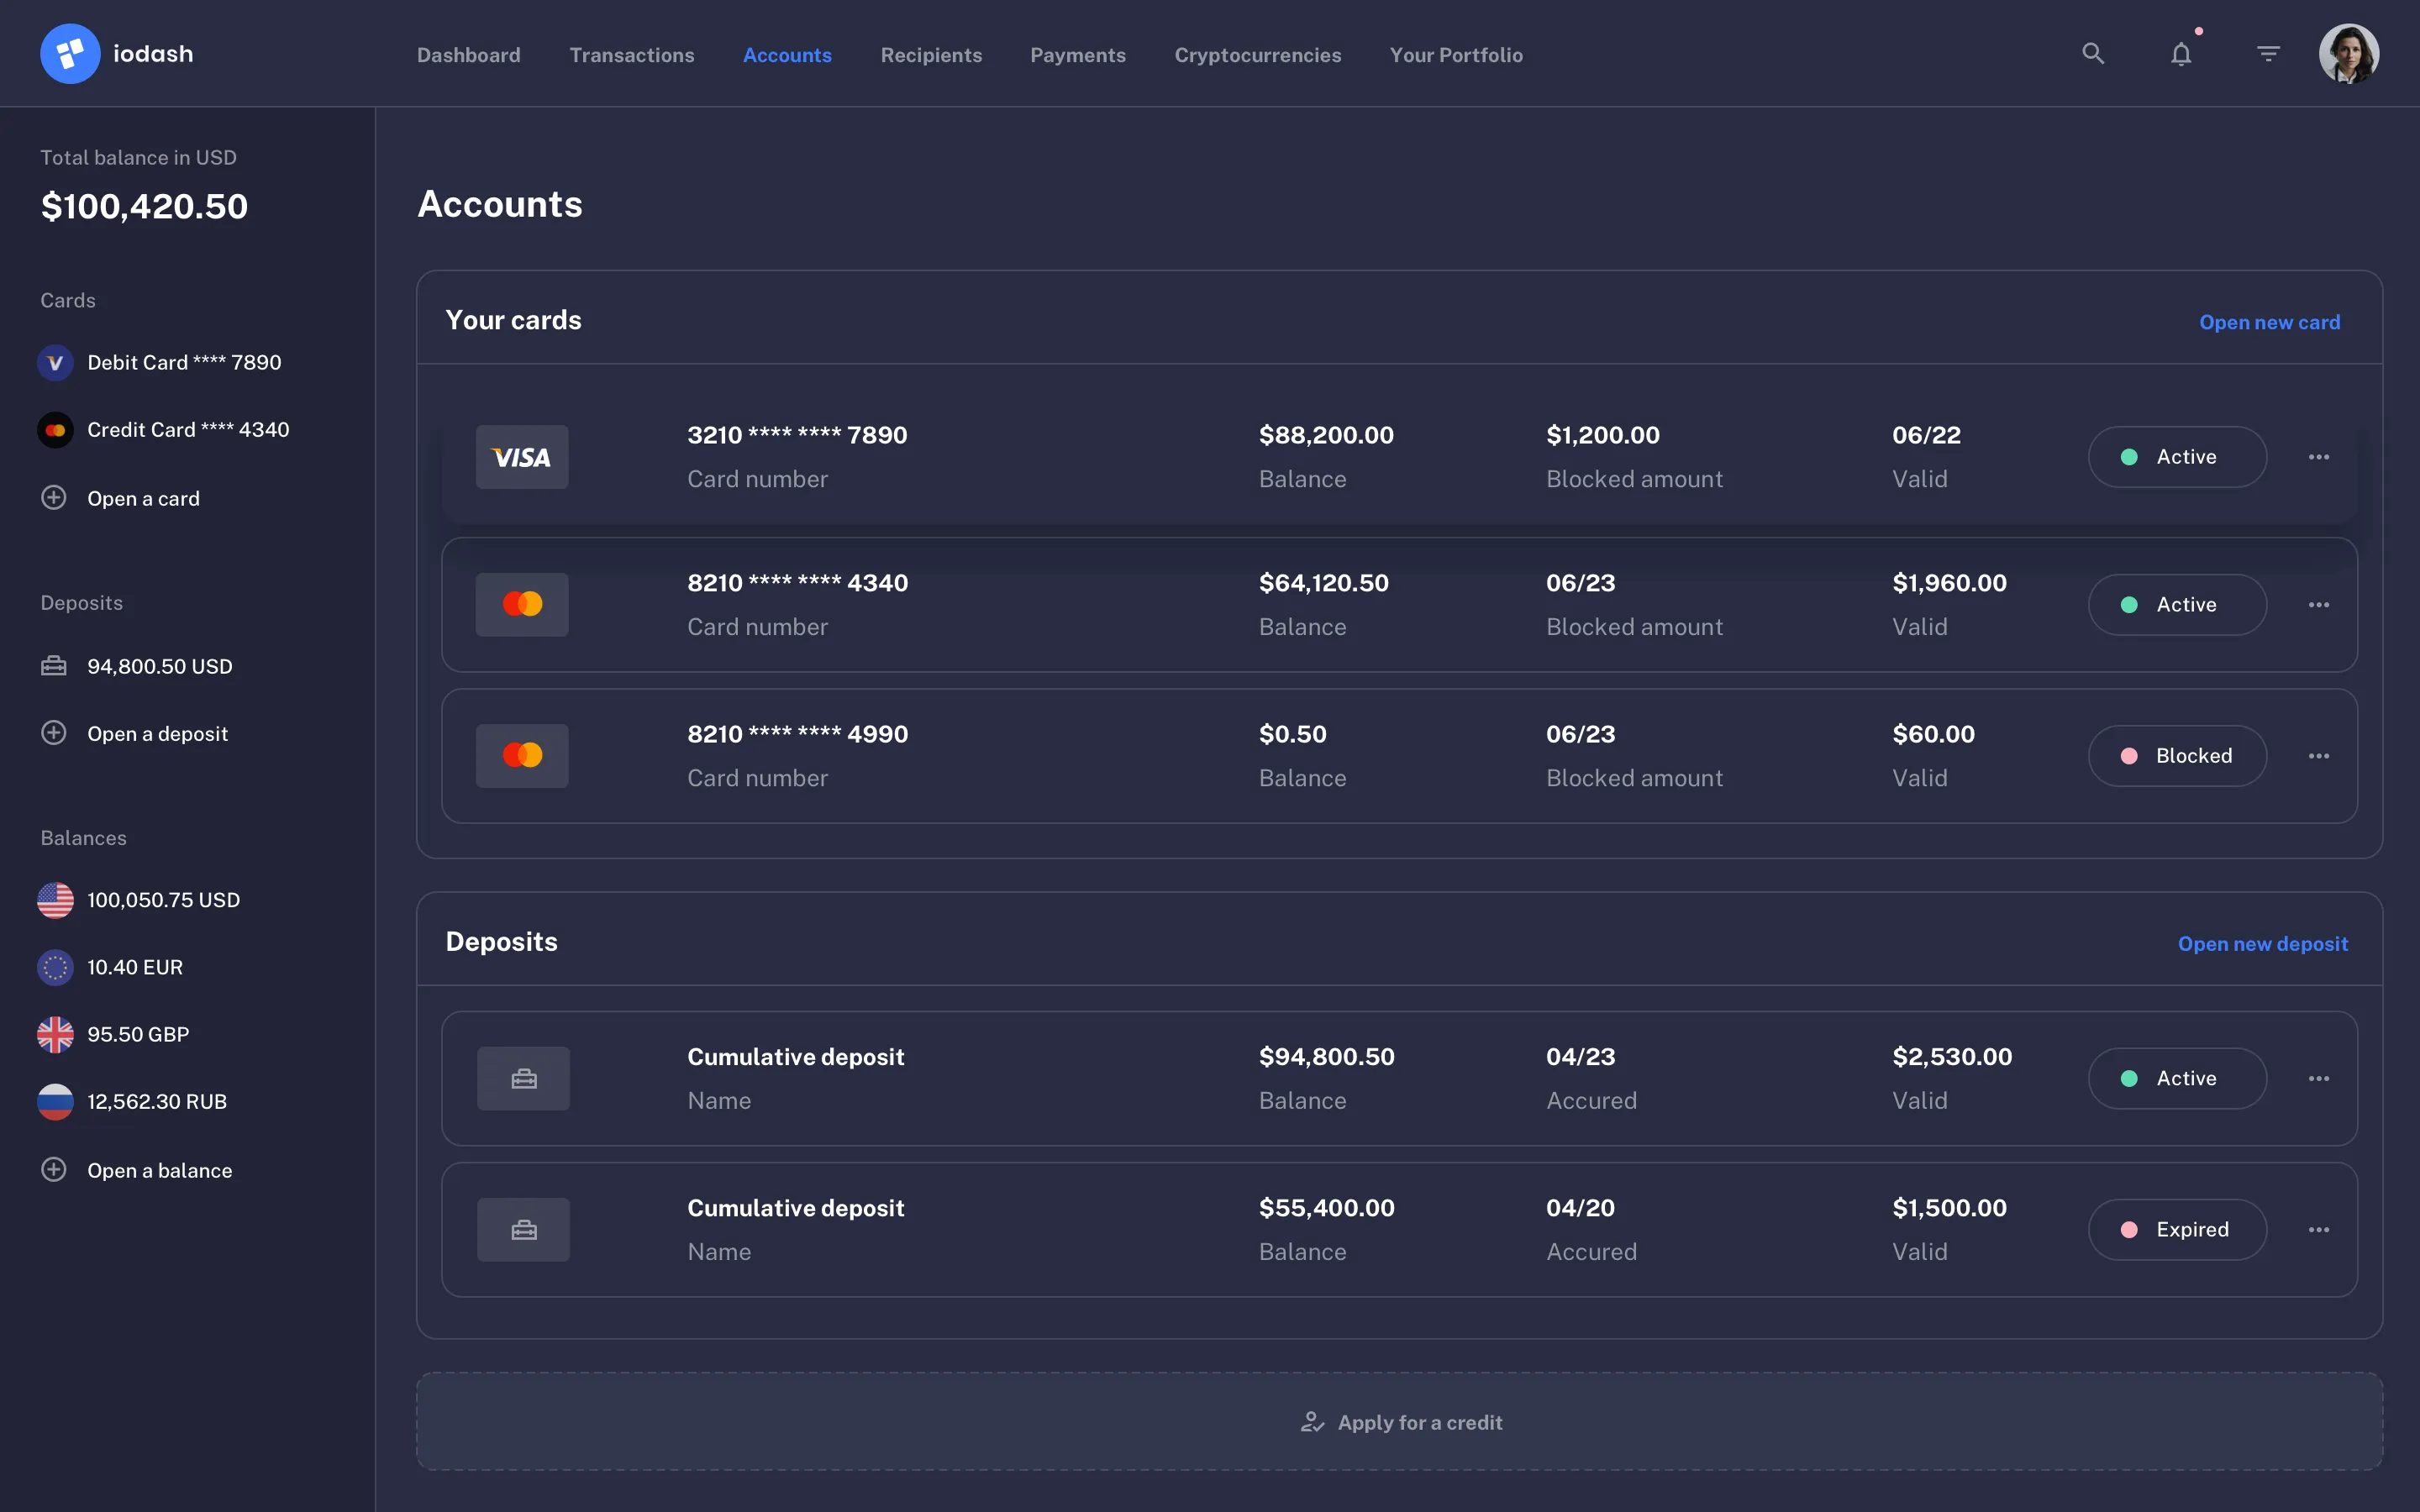The height and width of the screenshot is (1512, 2420).
Task: Select the Visa card icon in Your cards
Action: [x=521, y=457]
